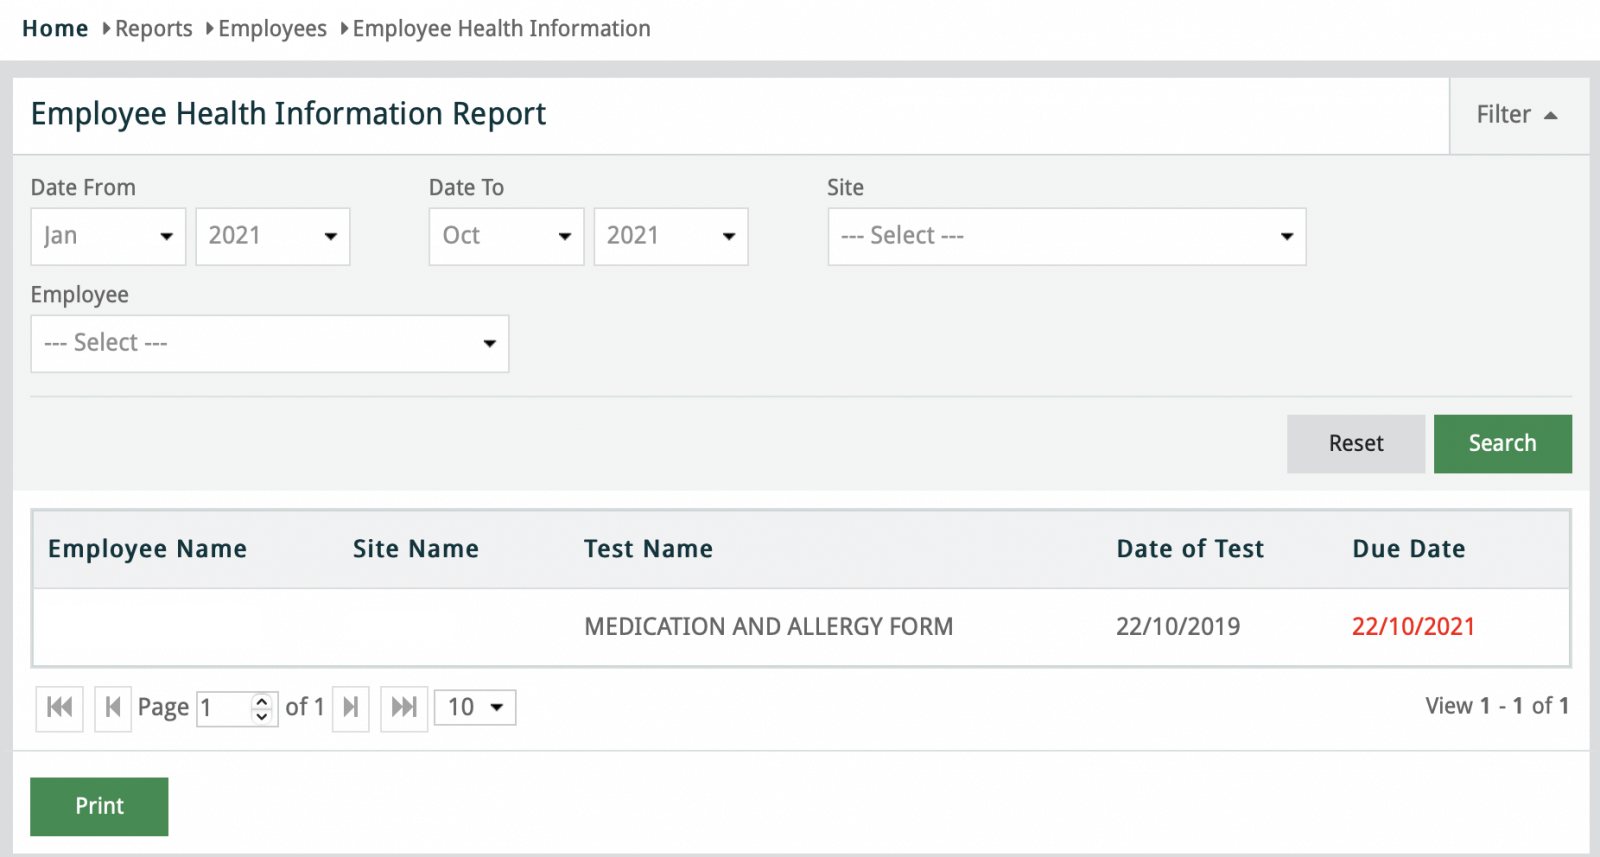Jump to last page of results
This screenshot has width=1600, height=857.
pos(404,708)
